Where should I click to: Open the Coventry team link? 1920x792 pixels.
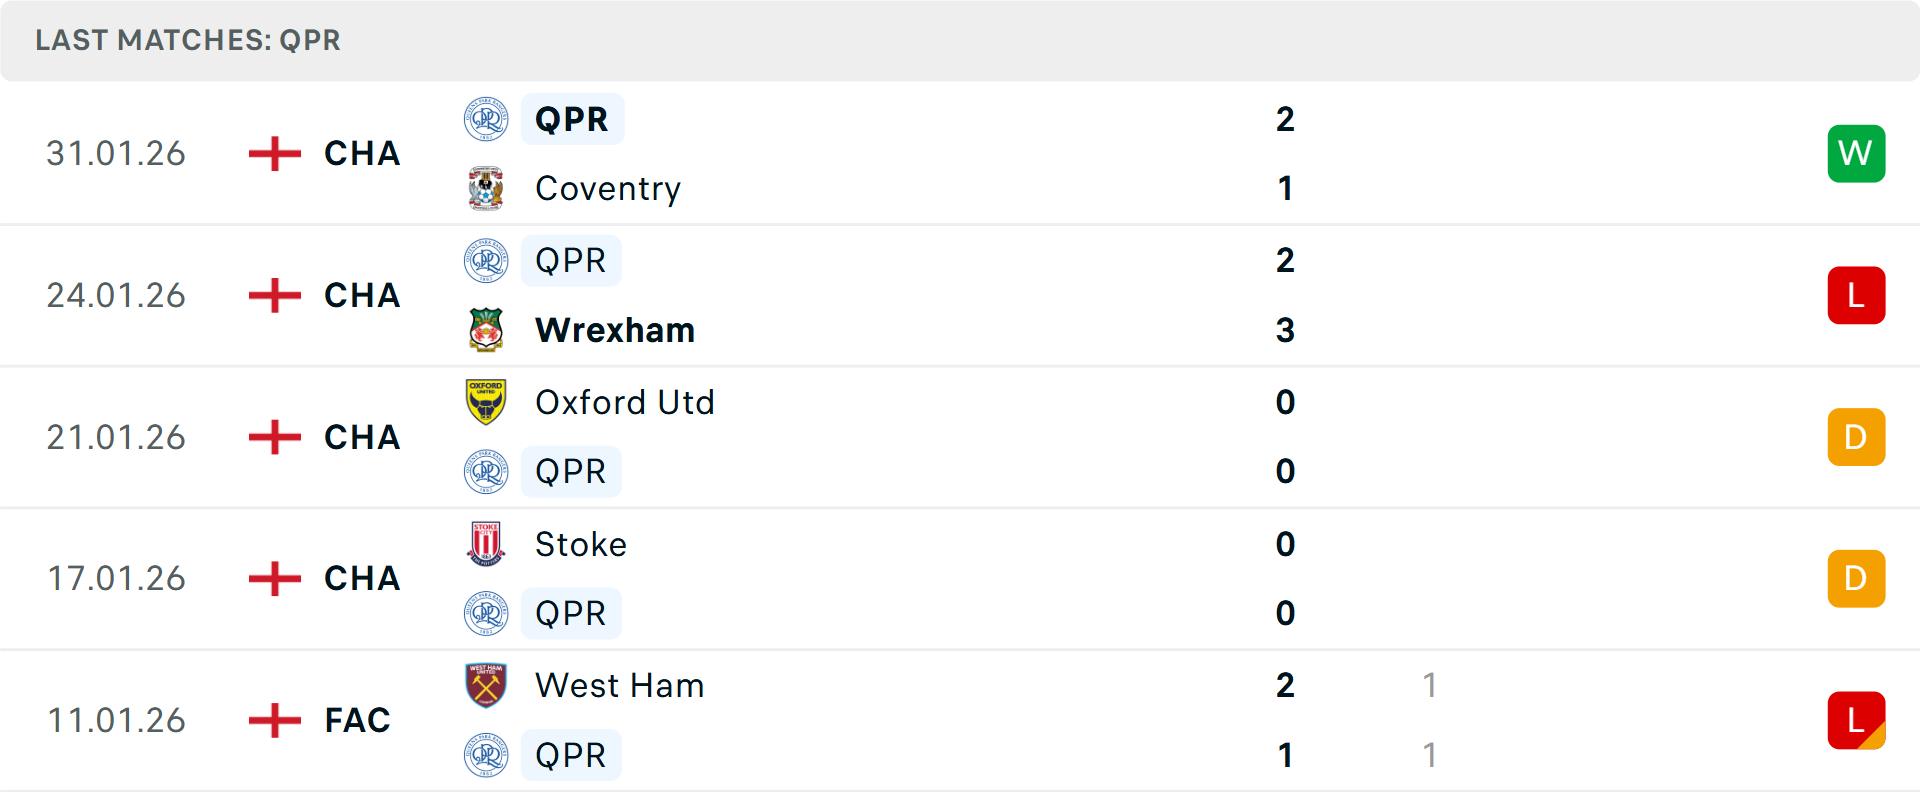click(608, 189)
